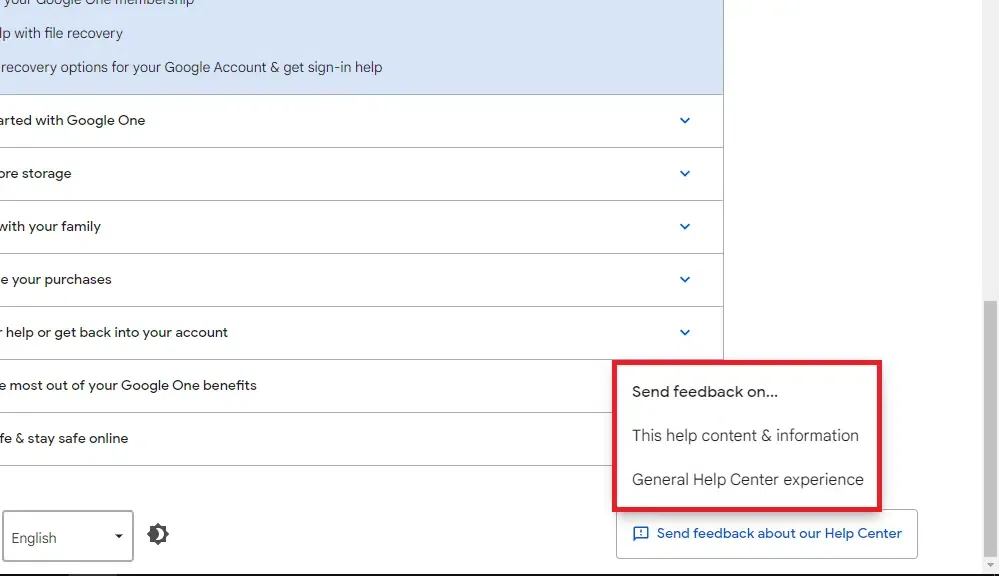Click the feedback speech-bubble icon
999x576 pixels.
tap(641, 534)
